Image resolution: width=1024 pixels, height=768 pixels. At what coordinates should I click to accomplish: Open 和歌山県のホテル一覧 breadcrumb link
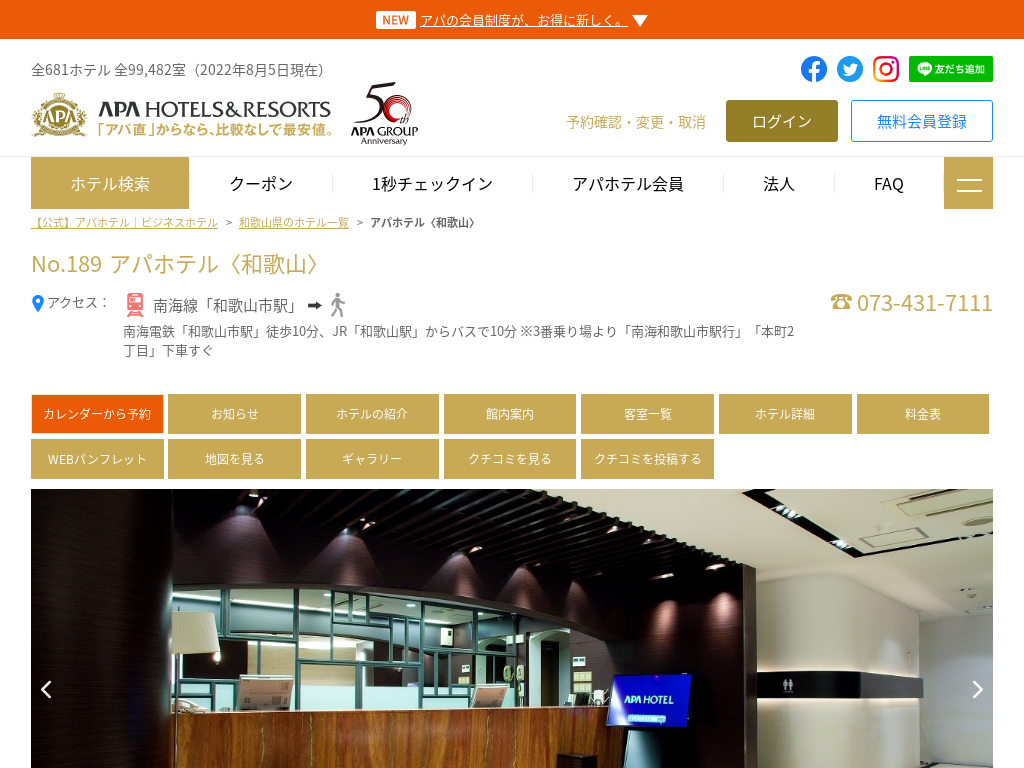pyautogui.click(x=294, y=223)
